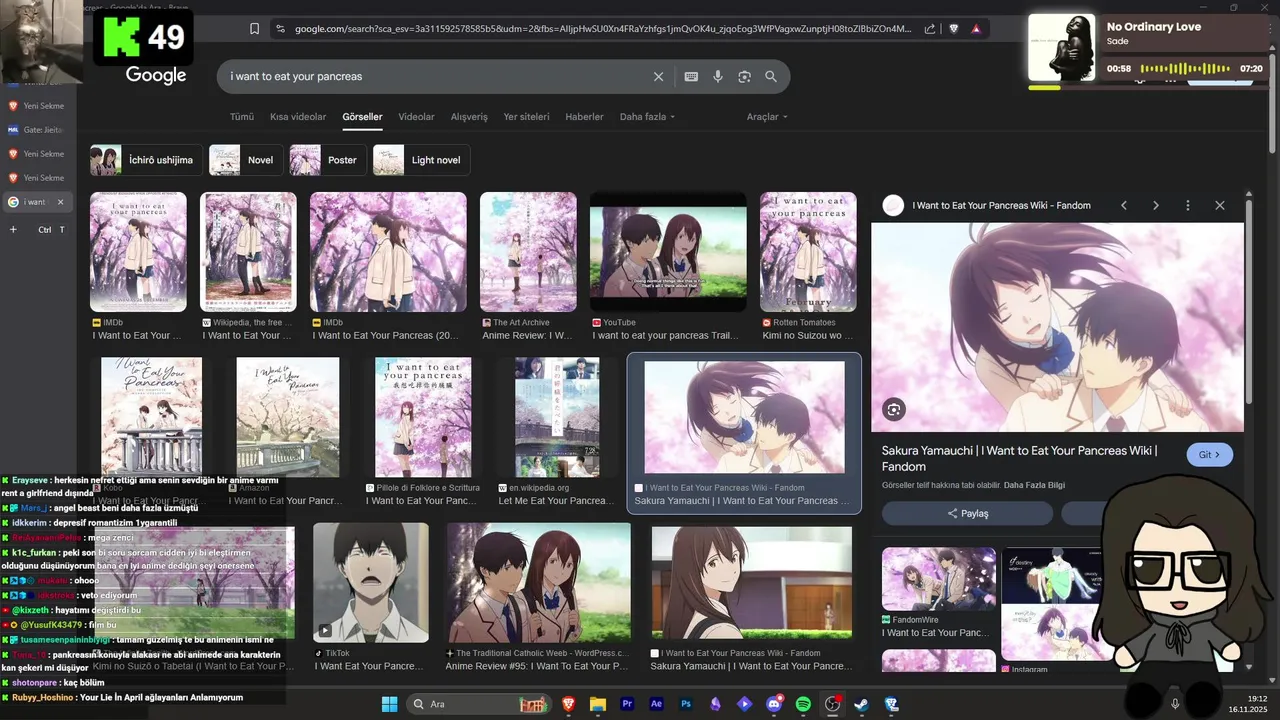Search by image with the Lens icon

tap(744, 76)
